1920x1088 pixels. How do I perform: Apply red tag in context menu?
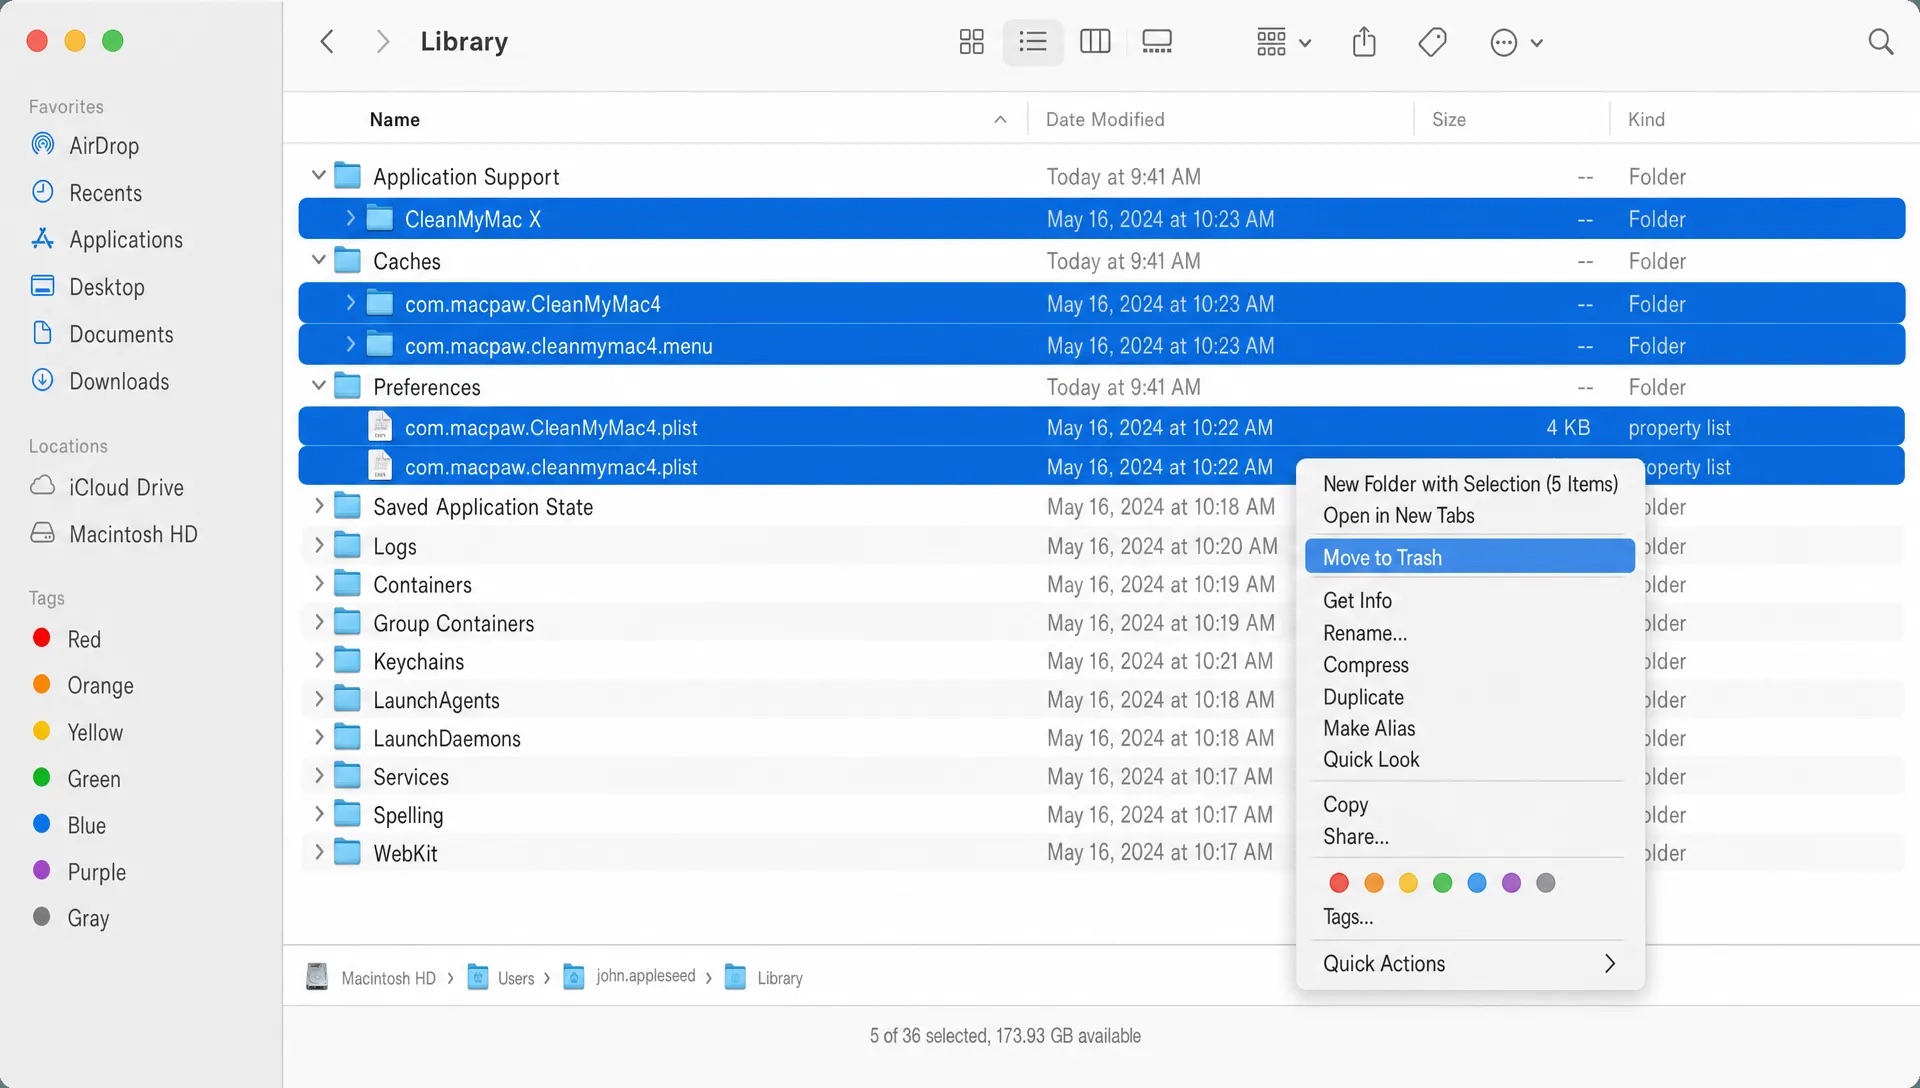coord(1339,883)
